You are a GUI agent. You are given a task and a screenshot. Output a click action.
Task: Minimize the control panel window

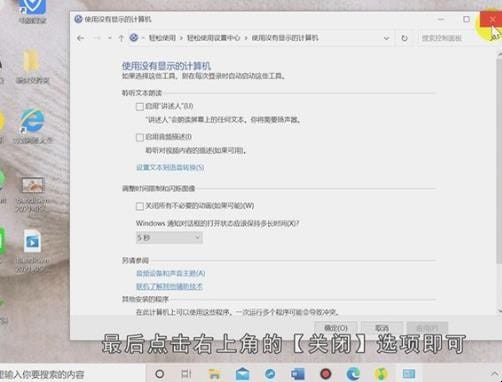pos(441,19)
